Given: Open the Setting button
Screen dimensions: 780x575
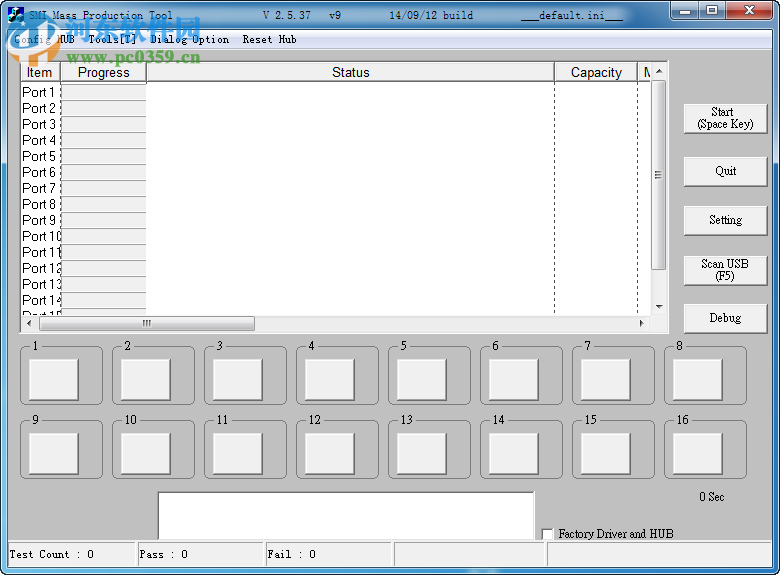Looking at the screenshot, I should [725, 220].
